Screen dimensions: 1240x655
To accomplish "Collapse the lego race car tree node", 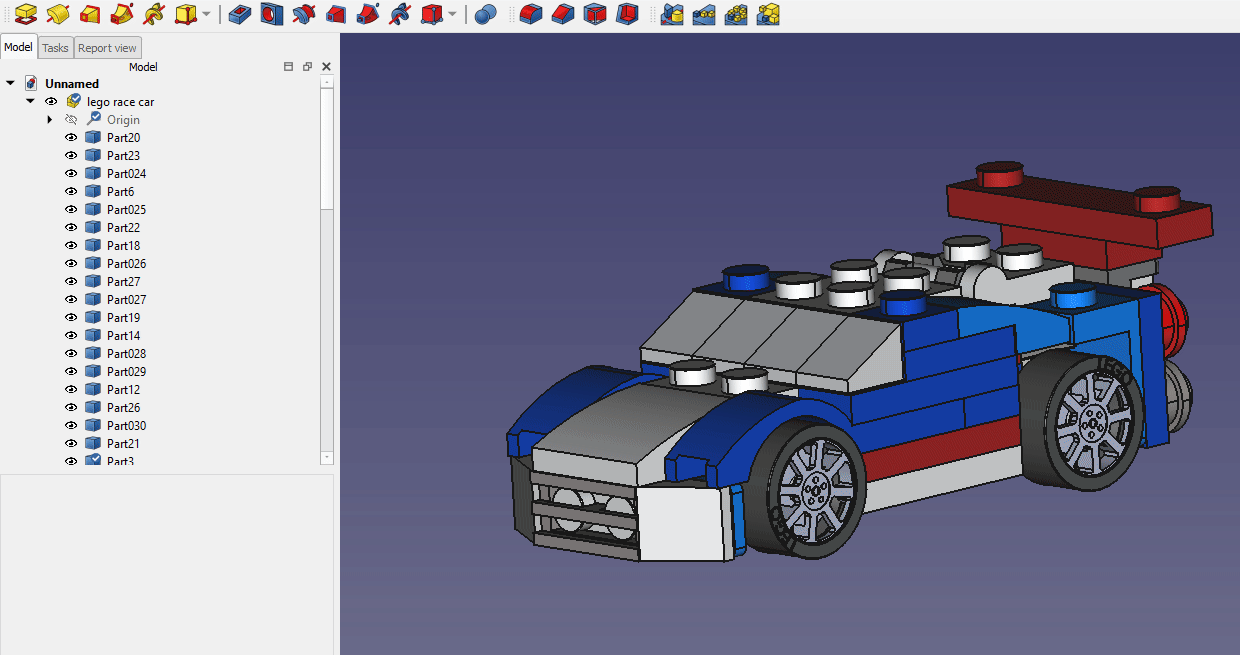I will pyautogui.click(x=30, y=102).
